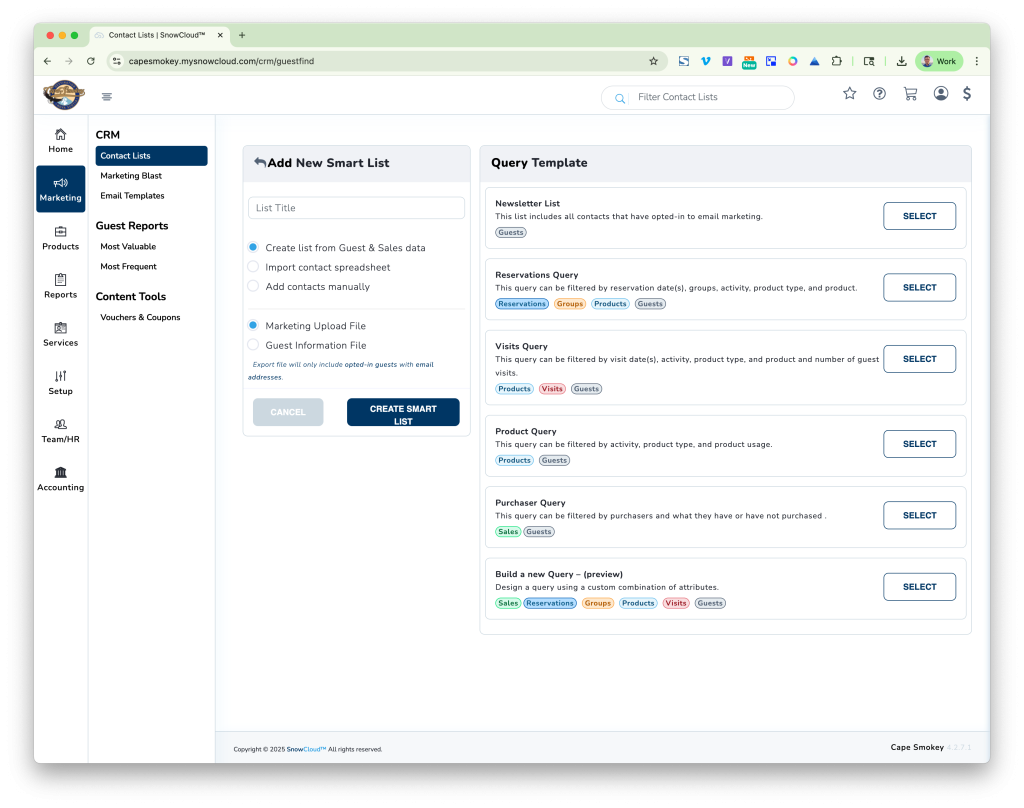Image resolution: width=1024 pixels, height=808 pixels.
Task: Open the user account profile icon
Action: (940, 92)
